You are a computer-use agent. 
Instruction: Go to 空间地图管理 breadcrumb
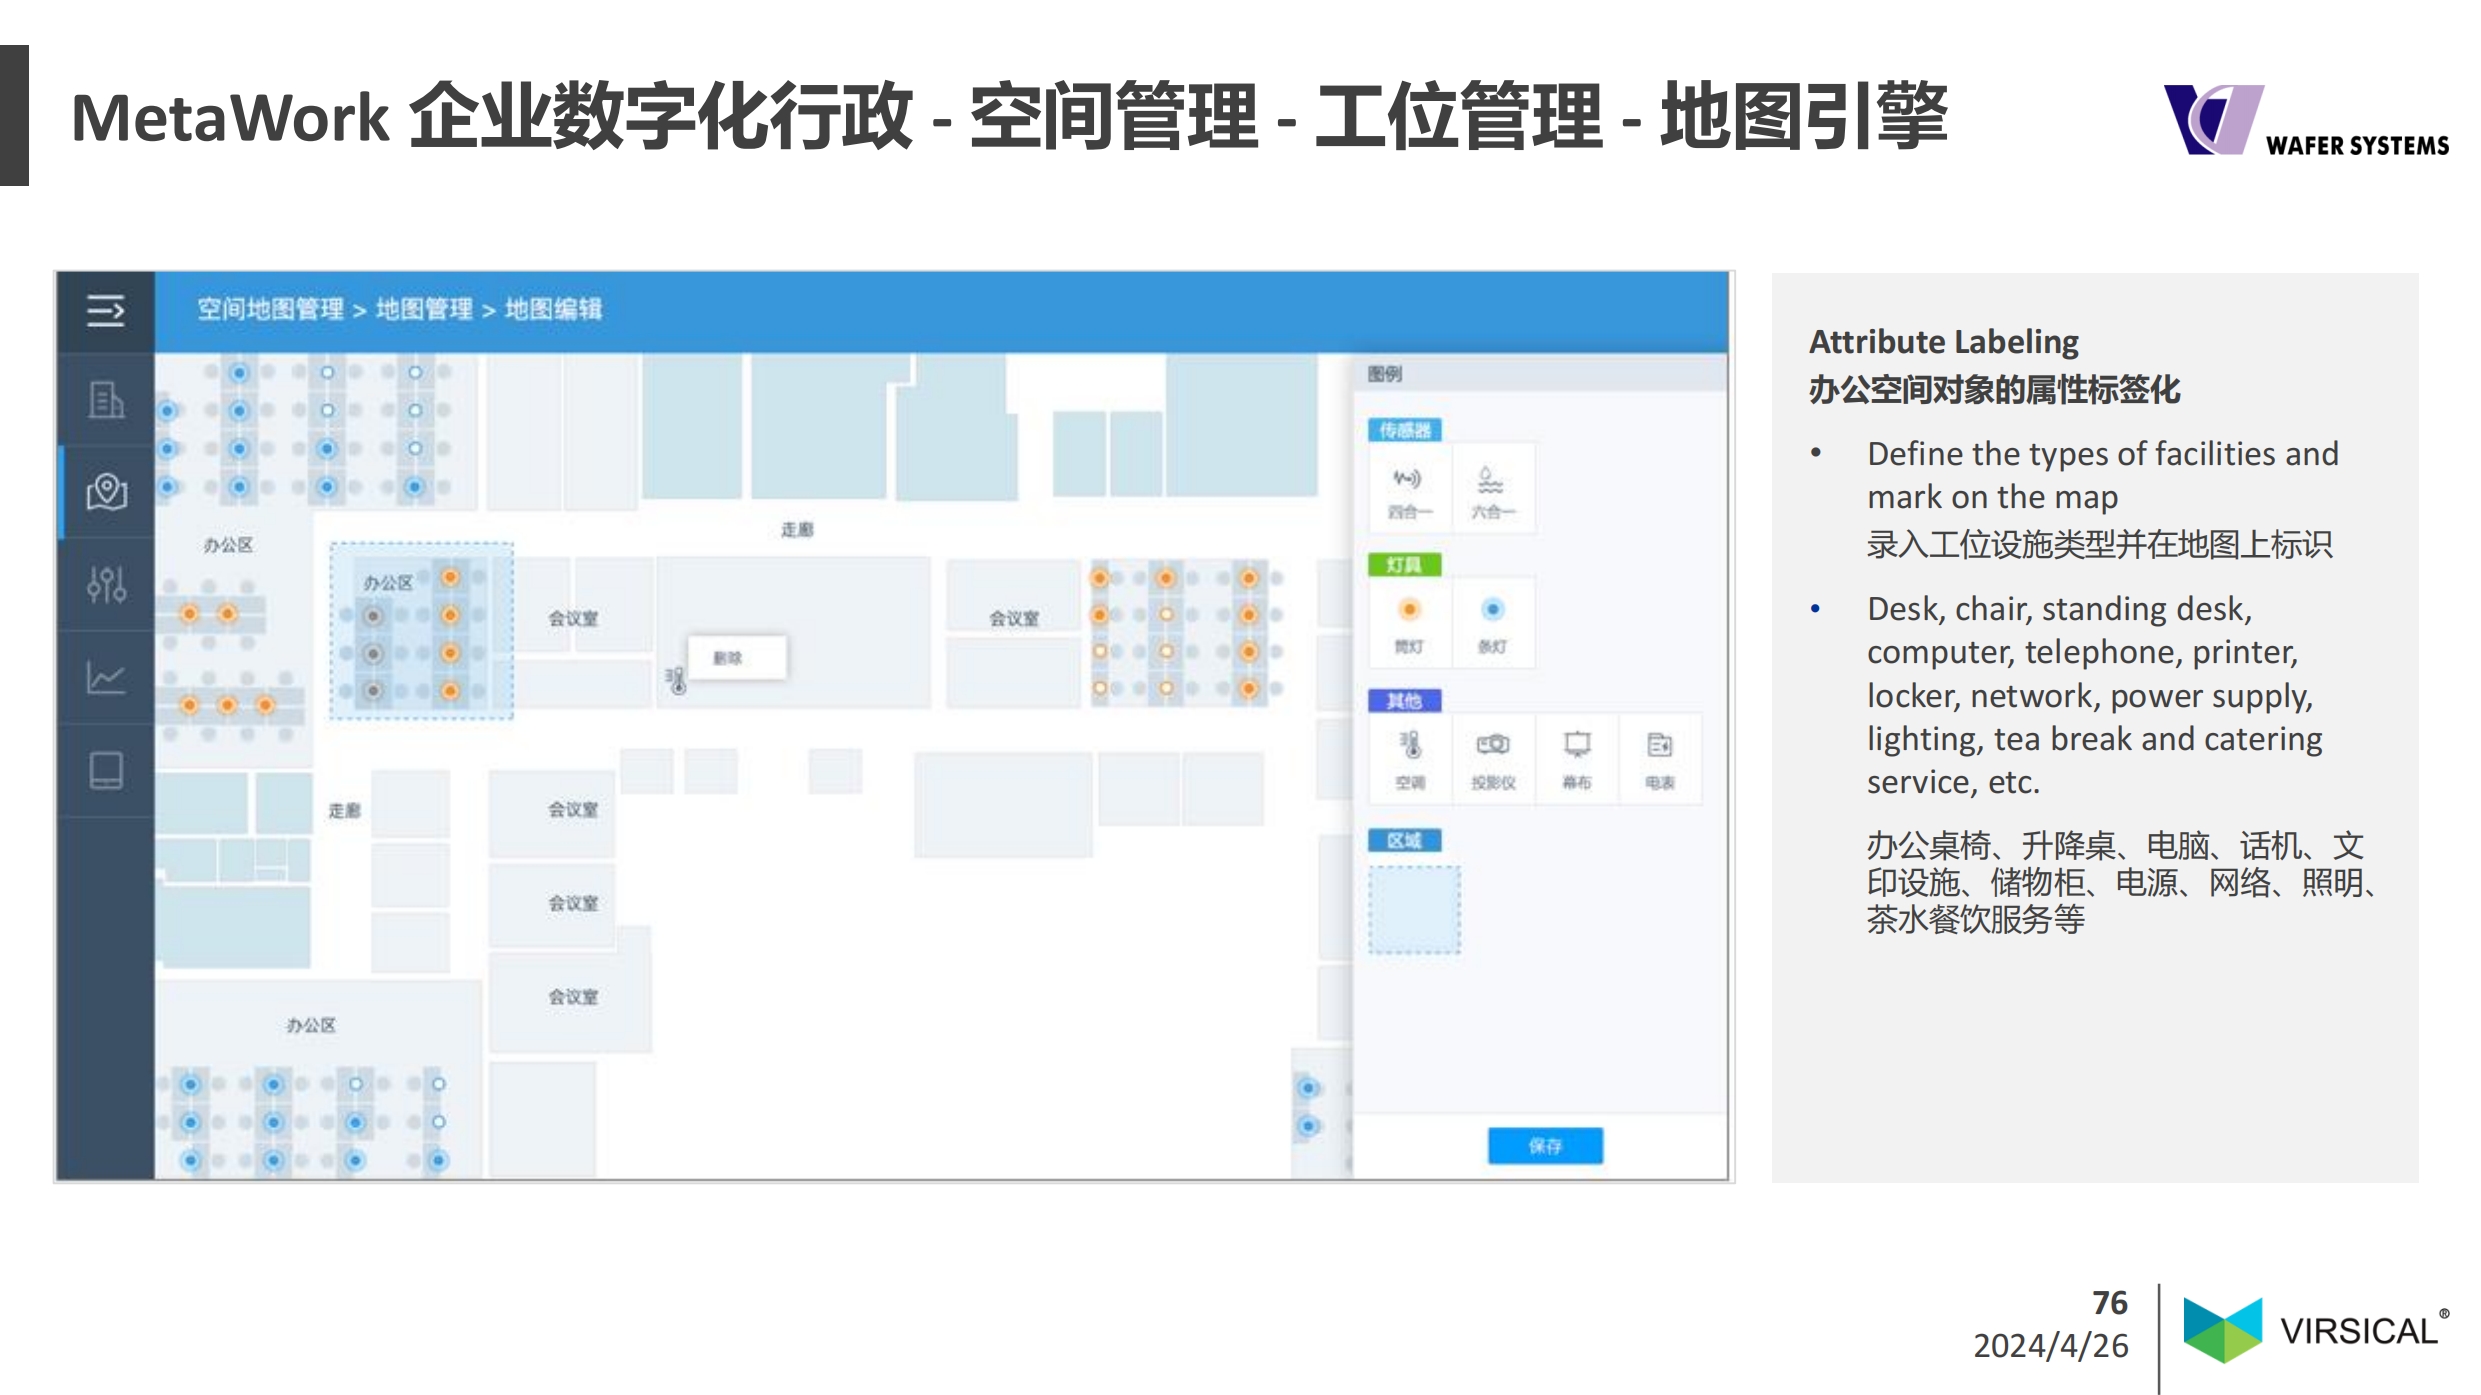(270, 310)
